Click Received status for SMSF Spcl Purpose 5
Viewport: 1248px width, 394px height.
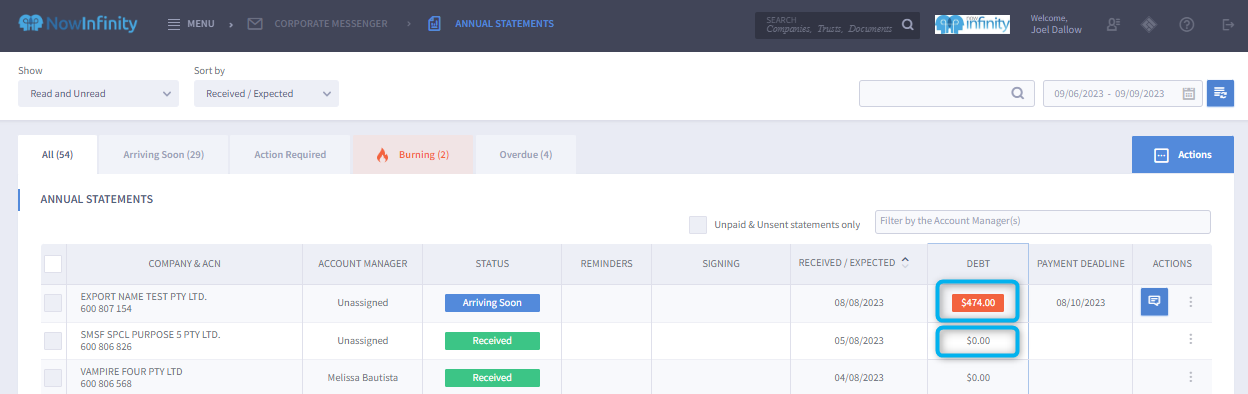(492, 341)
